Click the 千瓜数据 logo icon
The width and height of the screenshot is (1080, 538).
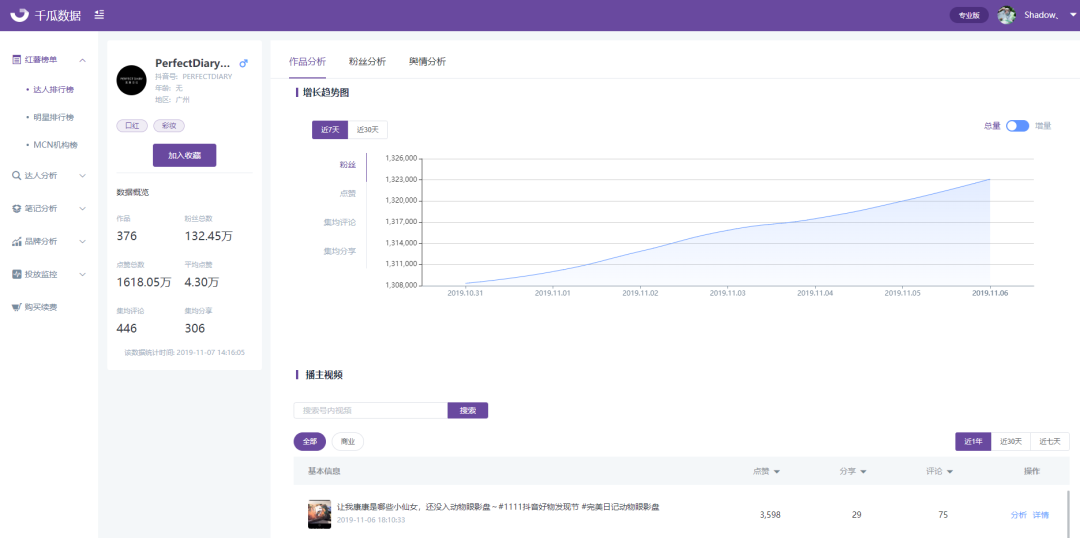coord(20,14)
